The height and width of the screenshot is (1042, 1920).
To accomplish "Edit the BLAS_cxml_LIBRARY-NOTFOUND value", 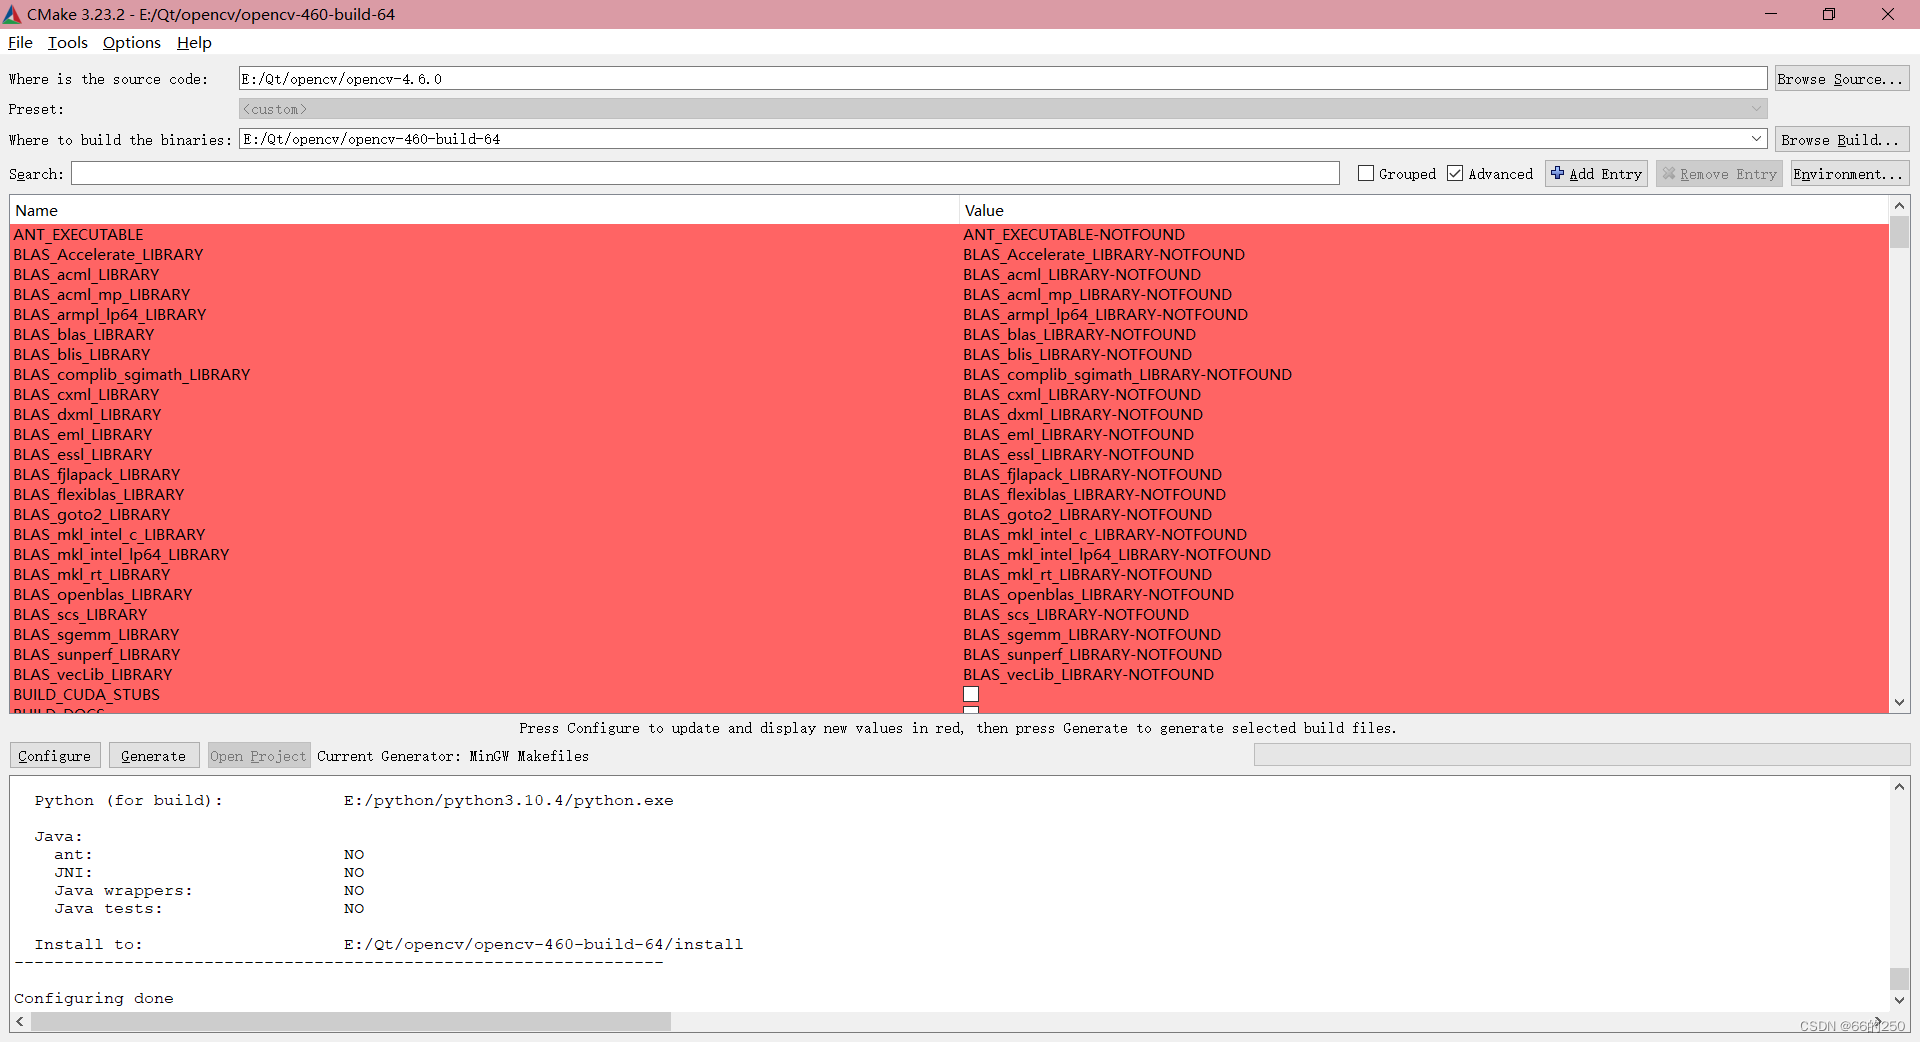I will [1082, 394].
